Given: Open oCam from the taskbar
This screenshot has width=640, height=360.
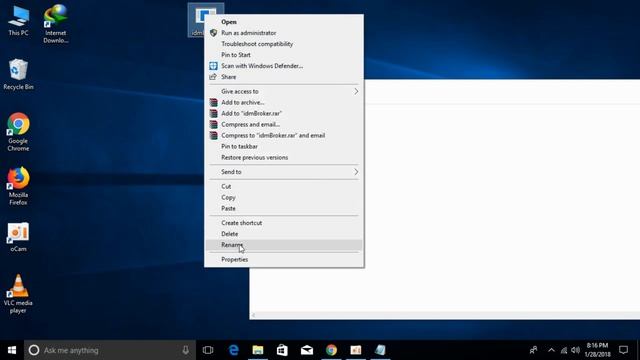Looking at the screenshot, I should pos(356,350).
